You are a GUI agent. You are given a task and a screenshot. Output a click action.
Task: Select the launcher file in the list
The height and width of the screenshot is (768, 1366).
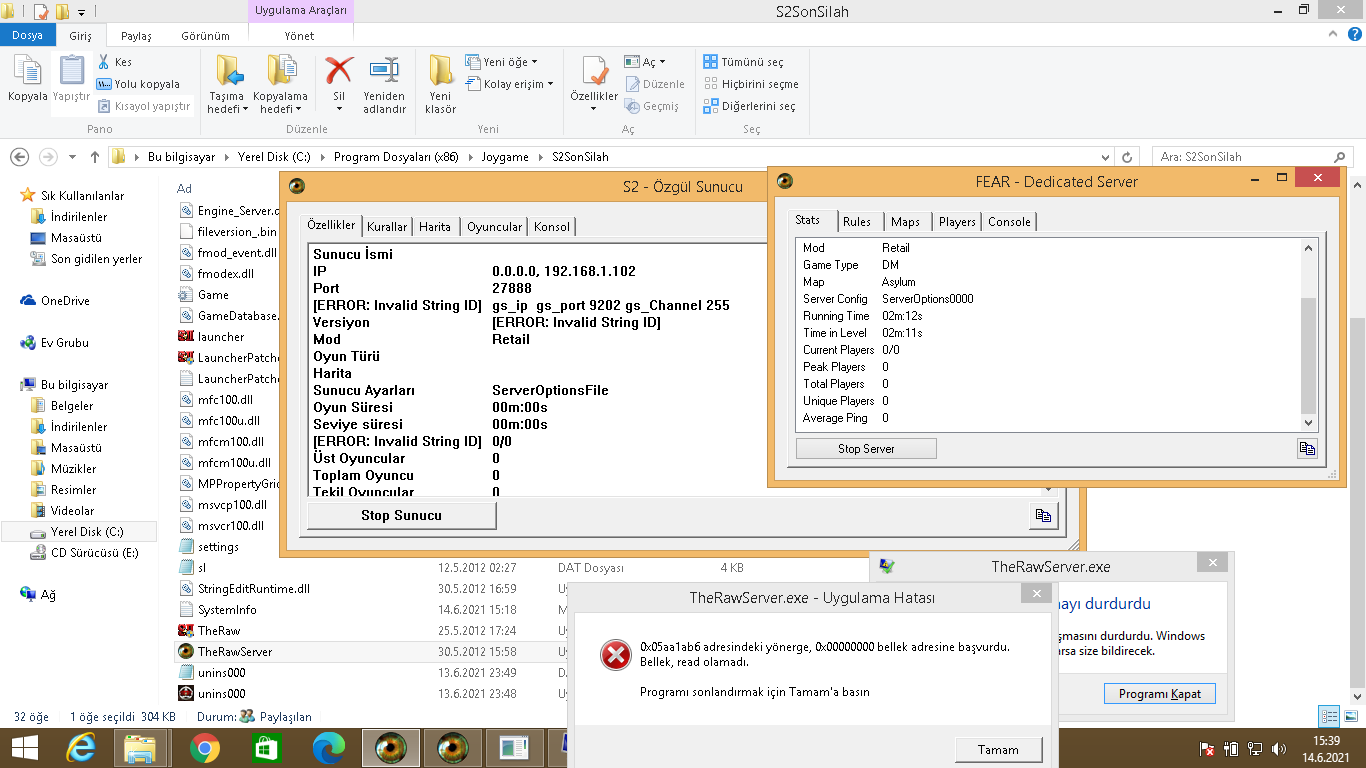tap(220, 337)
